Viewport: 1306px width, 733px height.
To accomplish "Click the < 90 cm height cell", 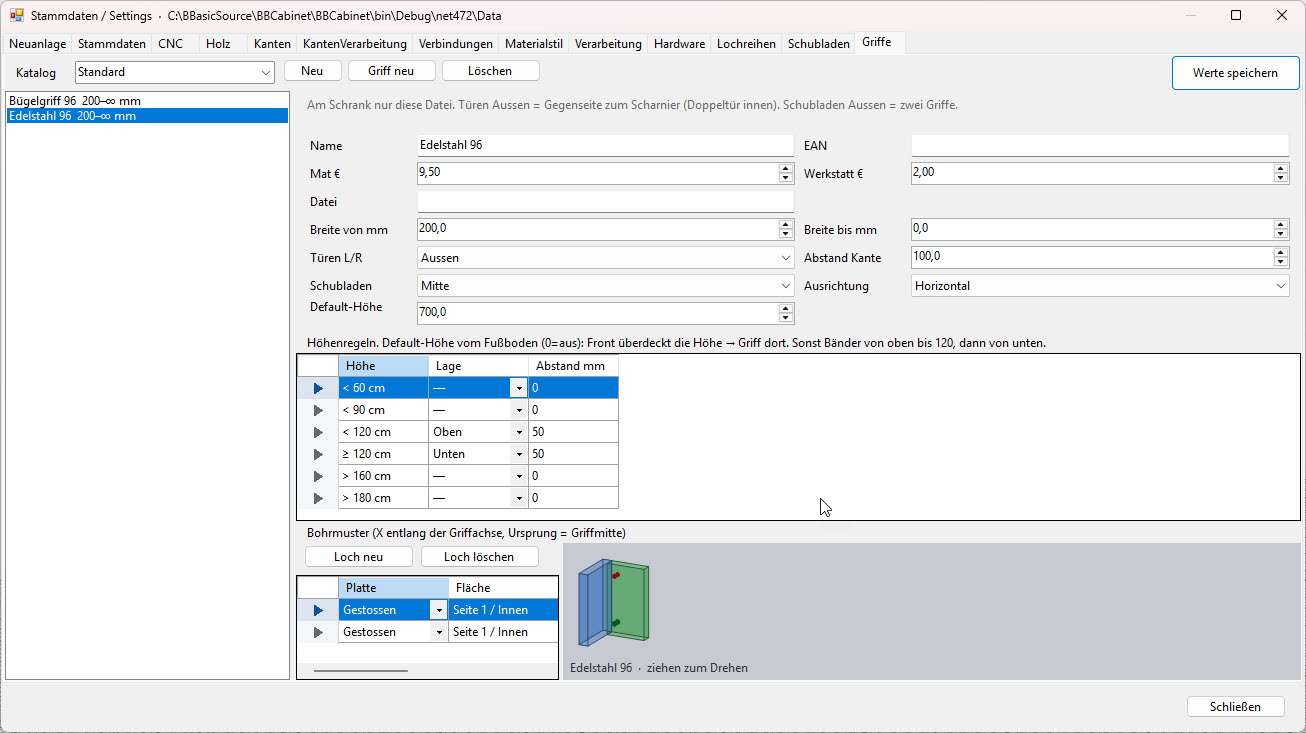I will click(x=384, y=410).
